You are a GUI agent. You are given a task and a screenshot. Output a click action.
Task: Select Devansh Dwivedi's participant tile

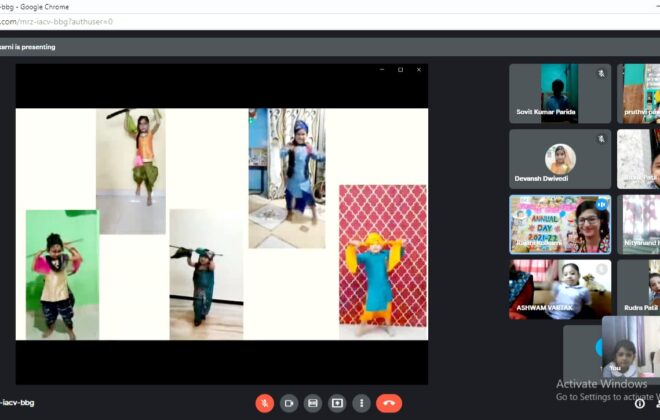560,159
